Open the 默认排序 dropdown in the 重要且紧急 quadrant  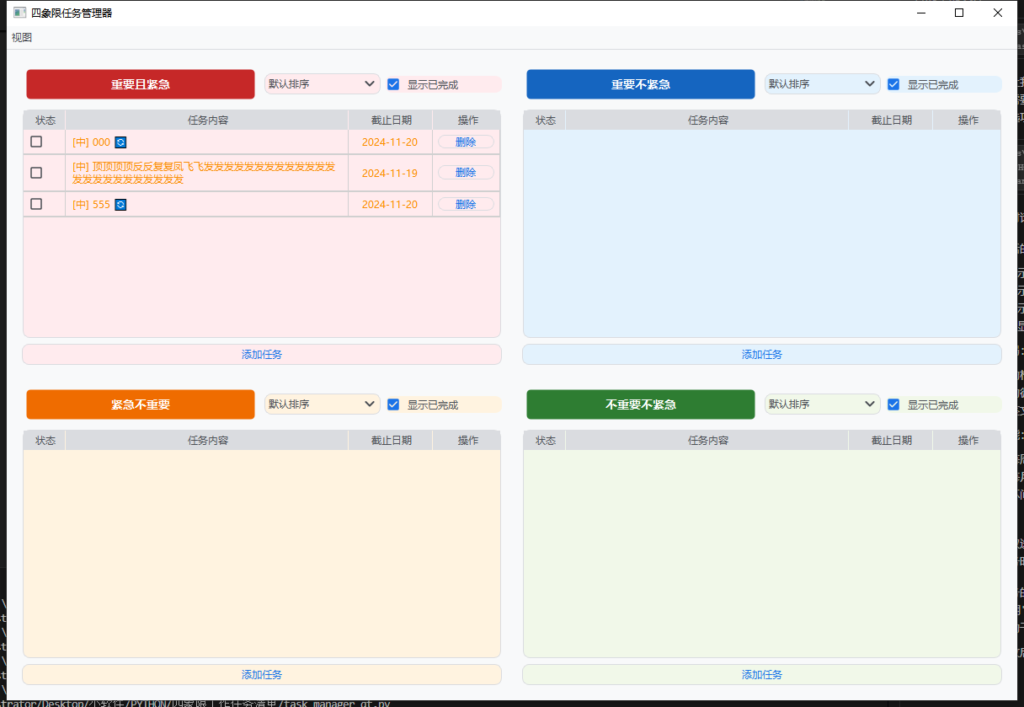[x=322, y=84]
